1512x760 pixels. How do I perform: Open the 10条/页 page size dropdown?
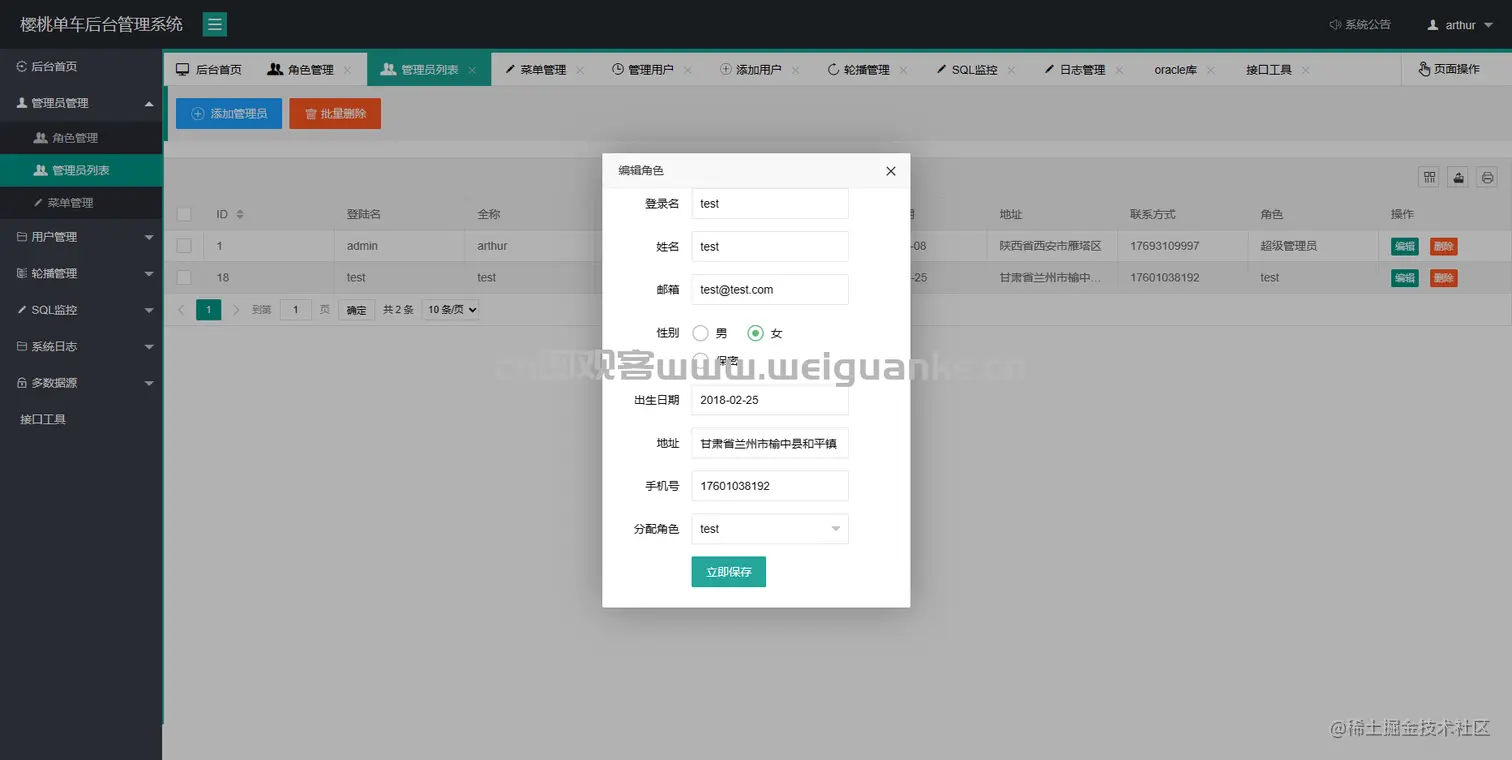[450, 310]
